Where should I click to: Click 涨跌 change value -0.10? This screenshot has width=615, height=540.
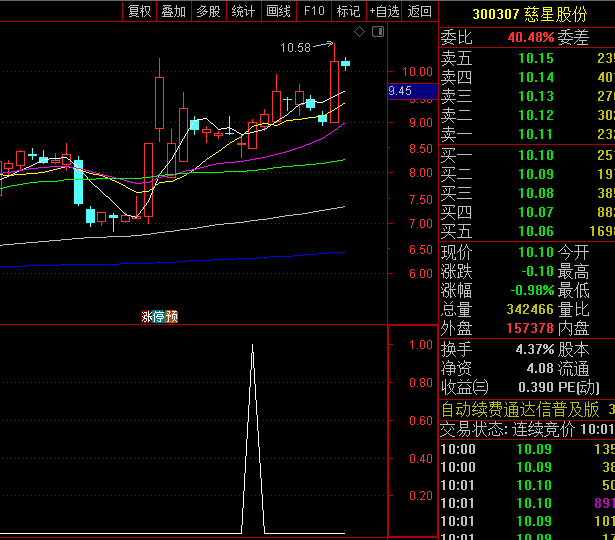point(537,271)
